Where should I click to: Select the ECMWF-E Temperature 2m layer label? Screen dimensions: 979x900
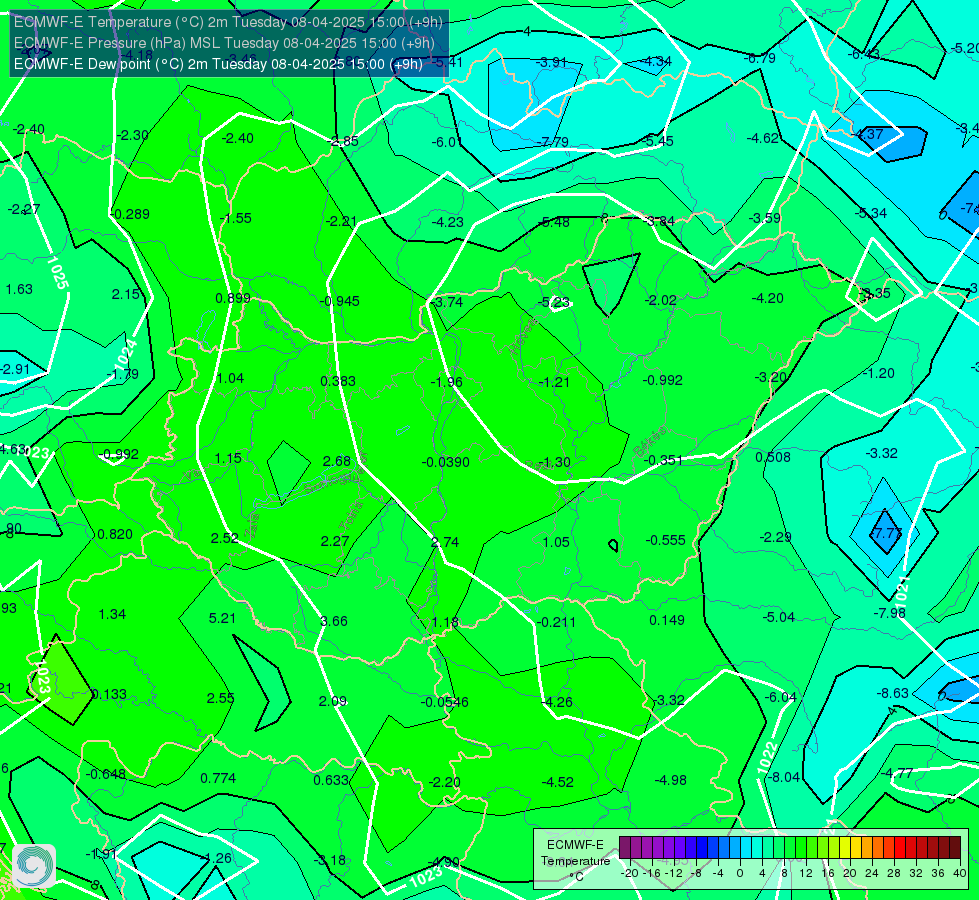(229, 22)
